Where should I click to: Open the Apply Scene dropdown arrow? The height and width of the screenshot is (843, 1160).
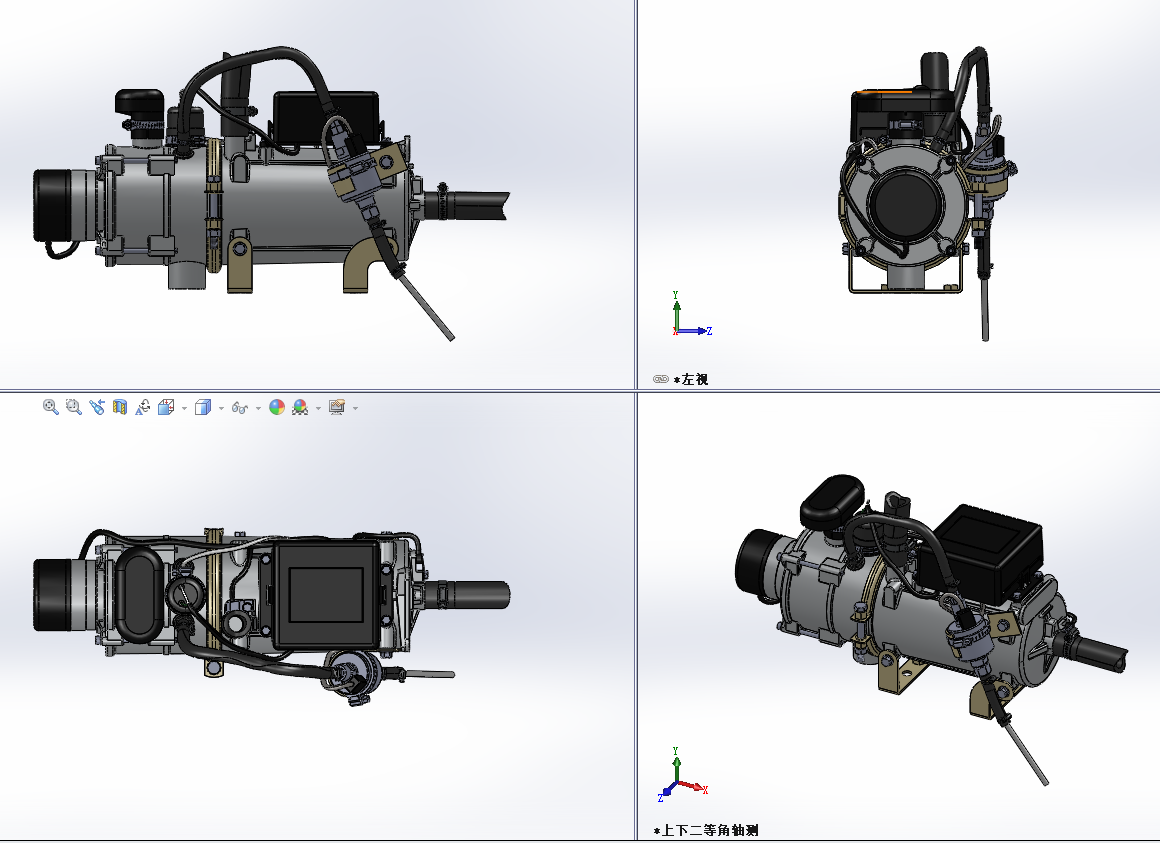click(x=318, y=408)
